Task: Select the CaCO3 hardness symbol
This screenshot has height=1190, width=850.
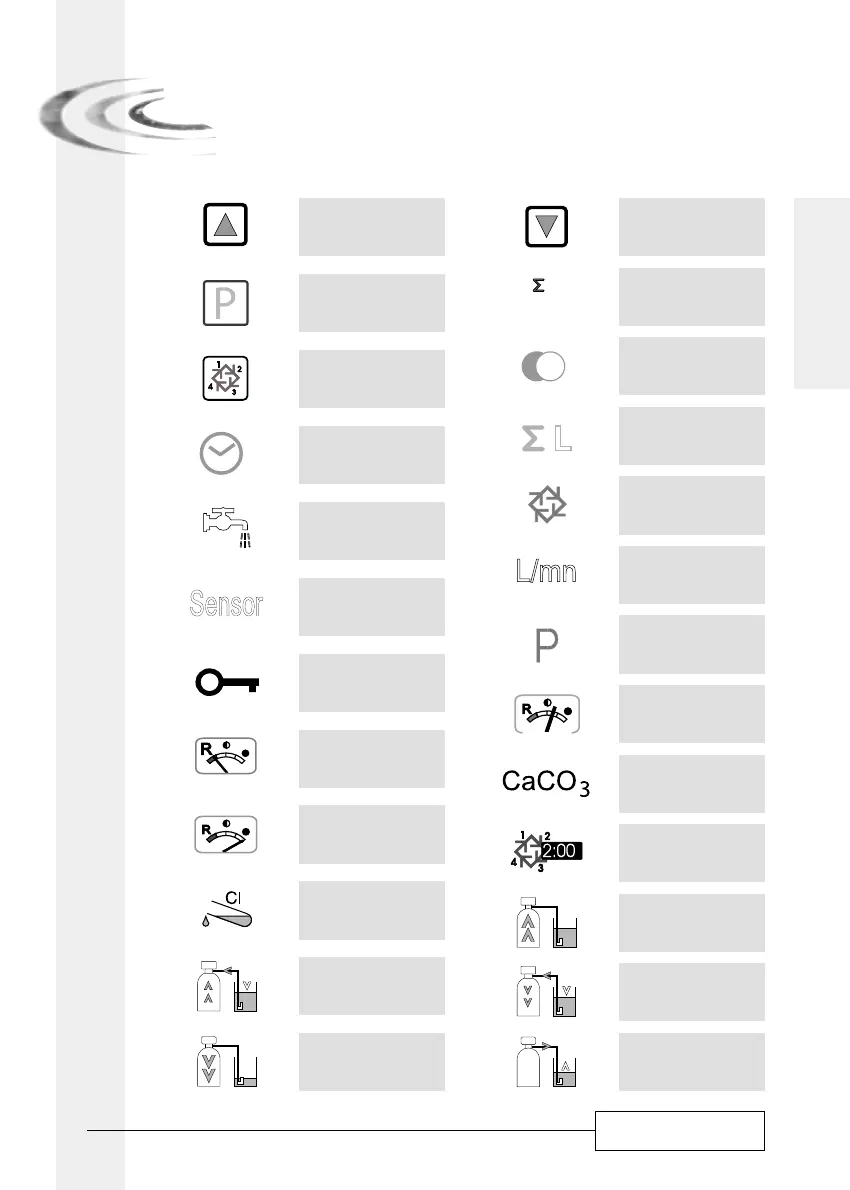Action: point(546,783)
